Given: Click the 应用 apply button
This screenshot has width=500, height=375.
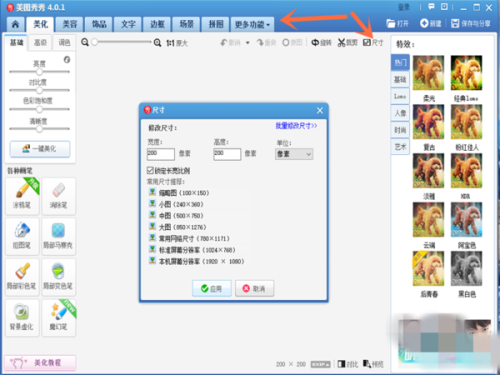Looking at the screenshot, I should (212, 288).
